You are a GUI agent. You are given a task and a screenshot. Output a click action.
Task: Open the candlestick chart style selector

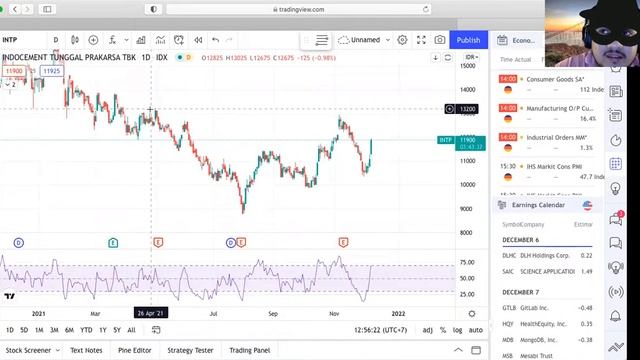pos(75,40)
